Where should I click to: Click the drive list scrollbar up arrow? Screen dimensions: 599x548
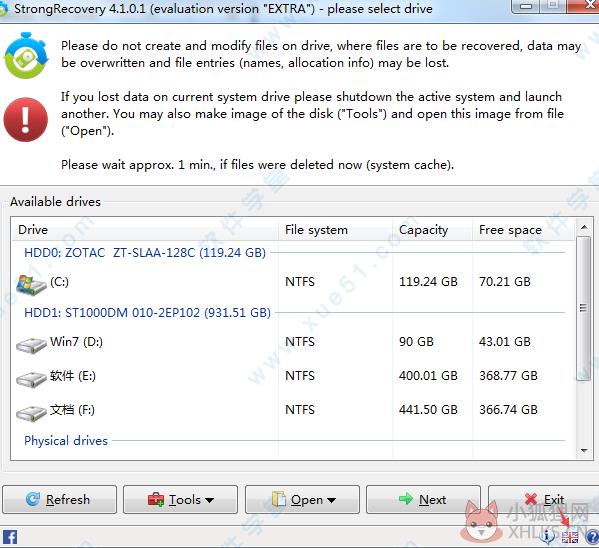point(584,227)
